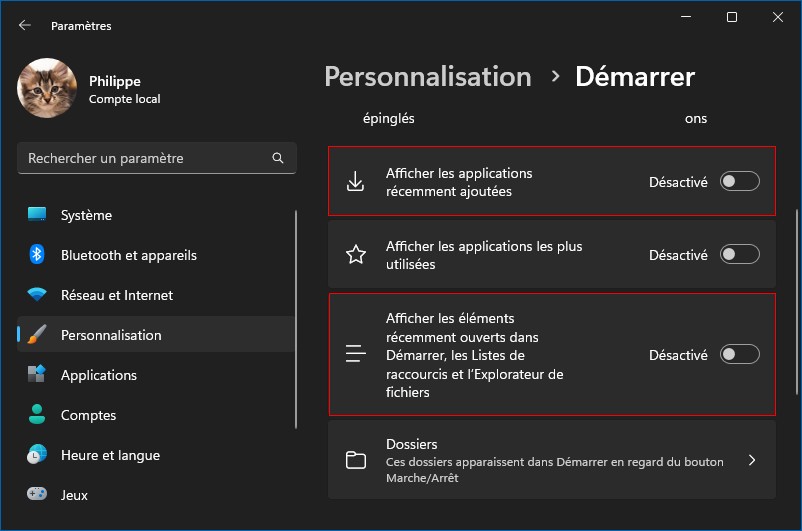Click the search magnifier icon
This screenshot has width=802, height=531.
coord(278,158)
